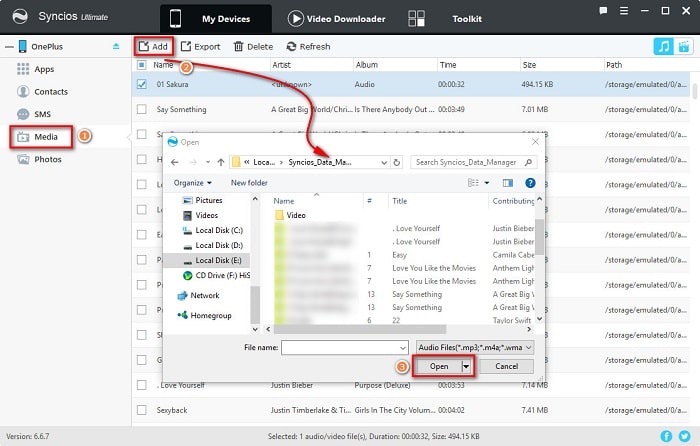
Task: Click New folder in the dialog
Action: 249,183
